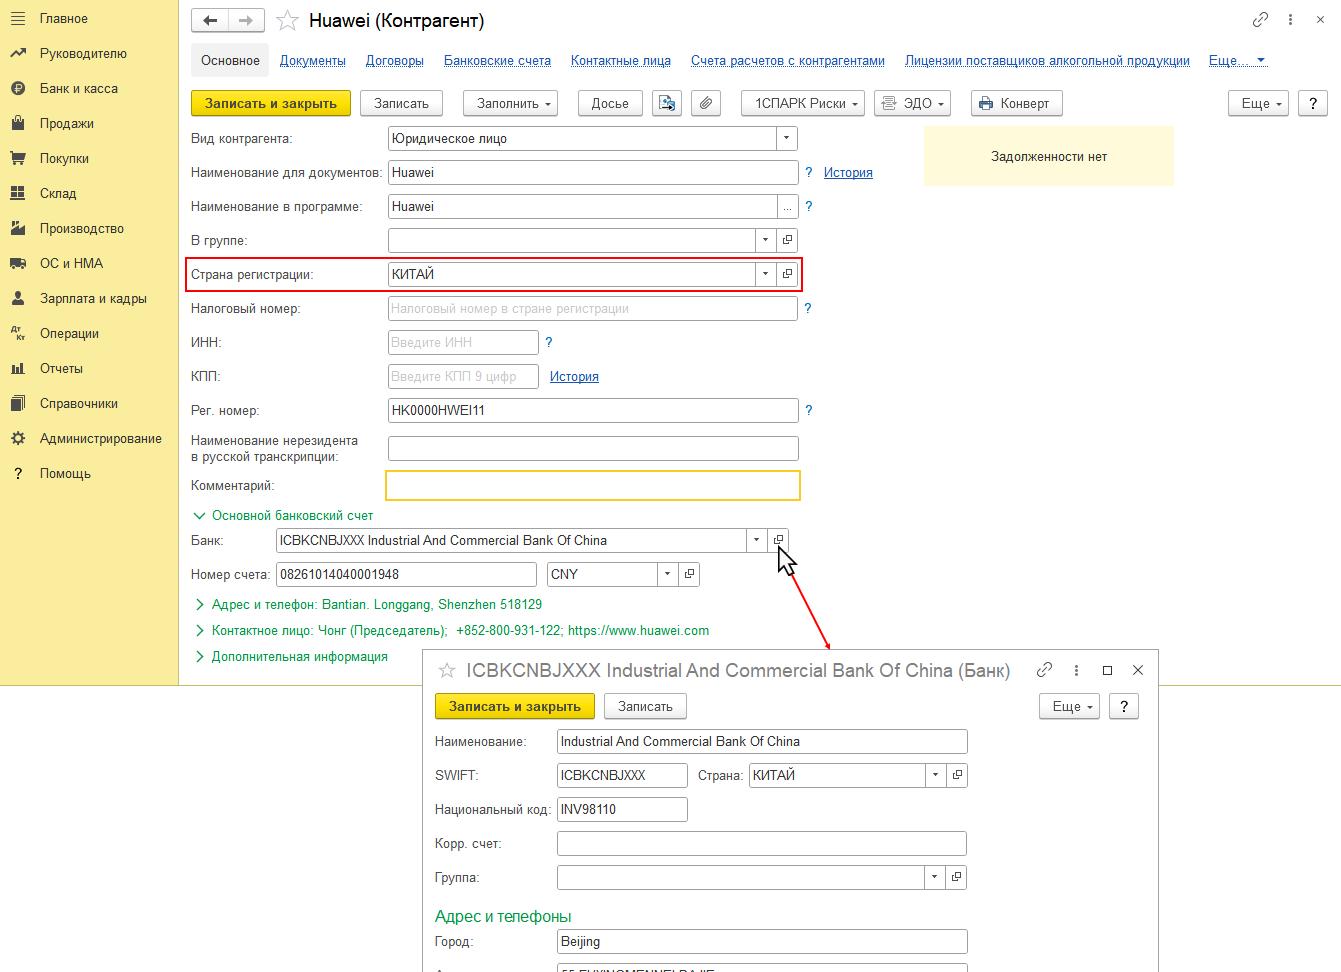Viewport: 1341px width, 972px height.
Task: Go back with the left arrow button
Action: 210,20
